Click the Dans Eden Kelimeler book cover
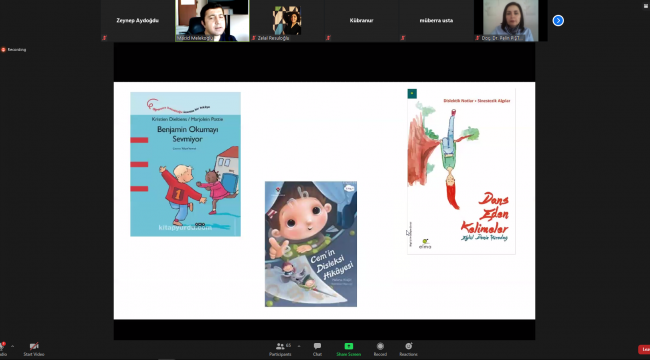 point(461,171)
